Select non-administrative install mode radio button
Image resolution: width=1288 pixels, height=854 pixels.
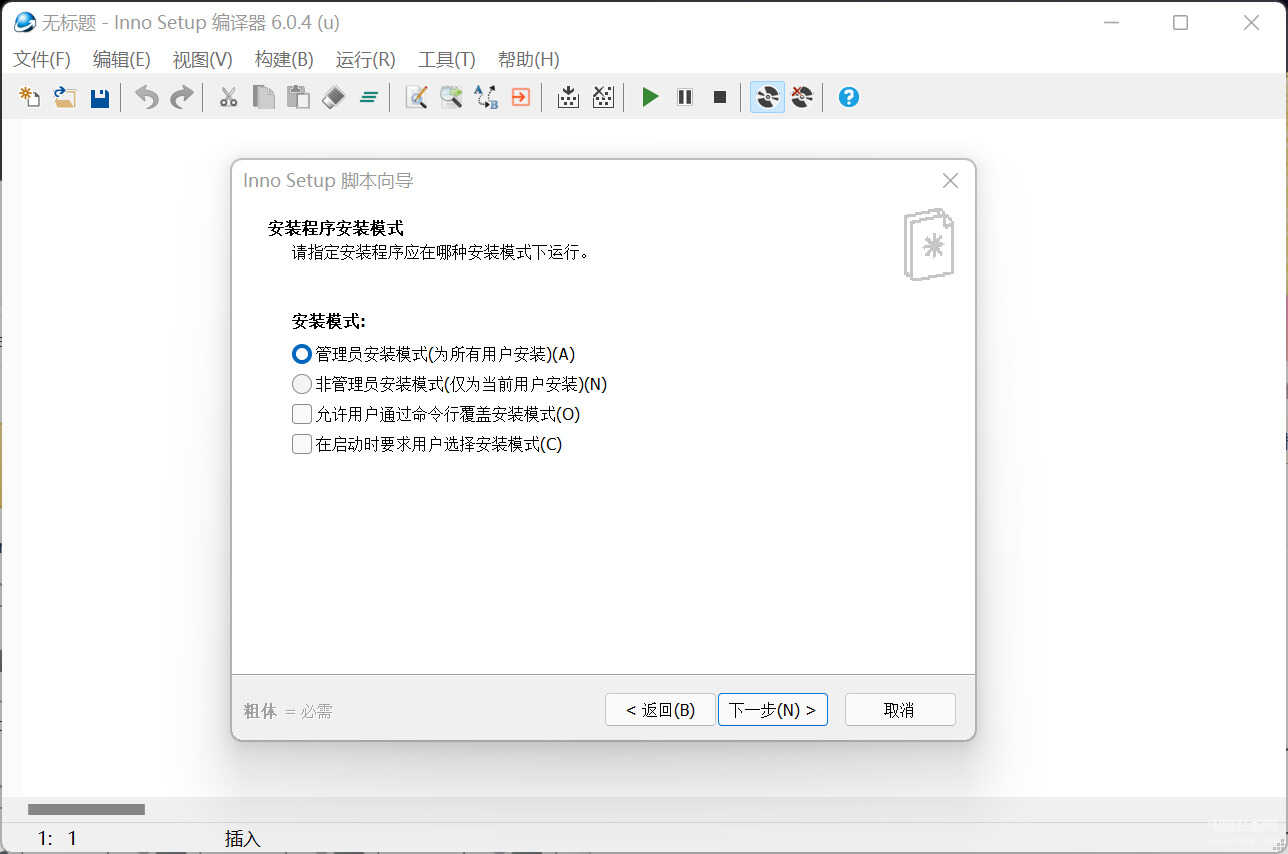coord(301,384)
